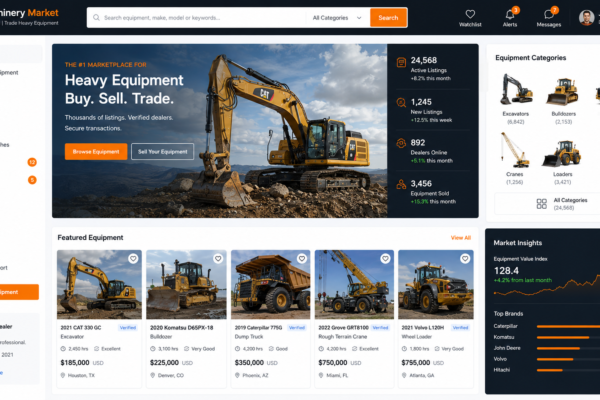The height and width of the screenshot is (400, 600).
Task: Open the Caterpillar 775G dump truck photo
Action: [x=271, y=284]
